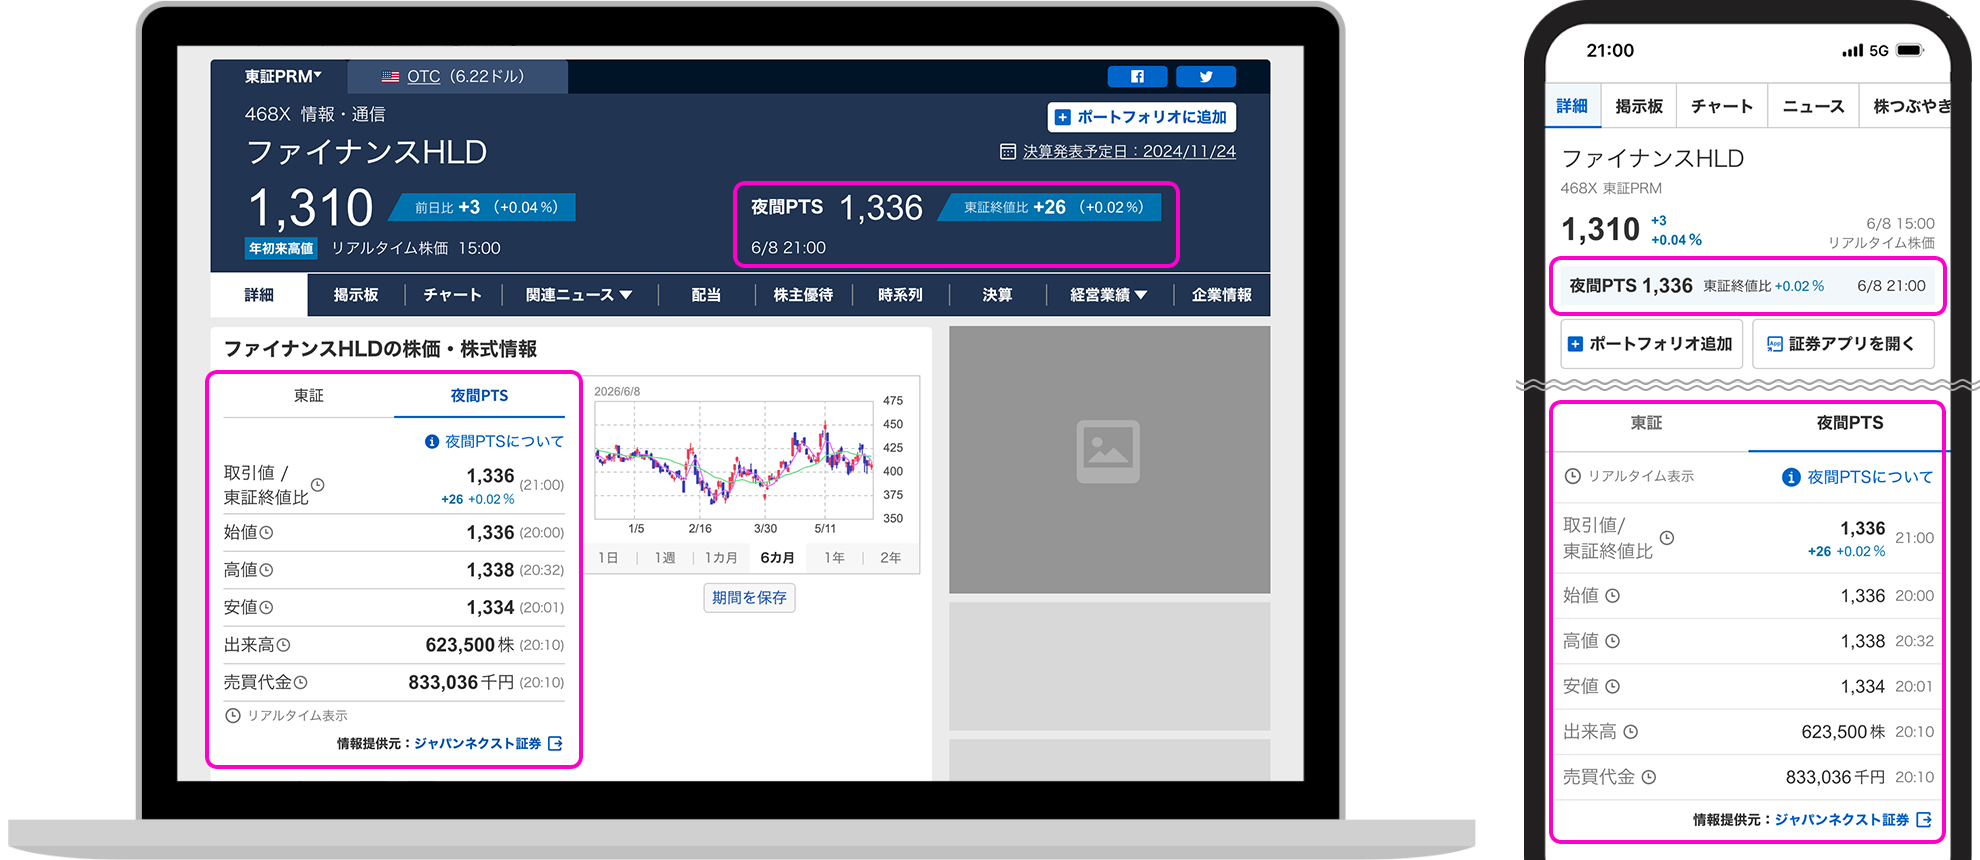Select 1年 chart period
This screenshot has width=1980, height=860.
pyautogui.click(x=834, y=558)
